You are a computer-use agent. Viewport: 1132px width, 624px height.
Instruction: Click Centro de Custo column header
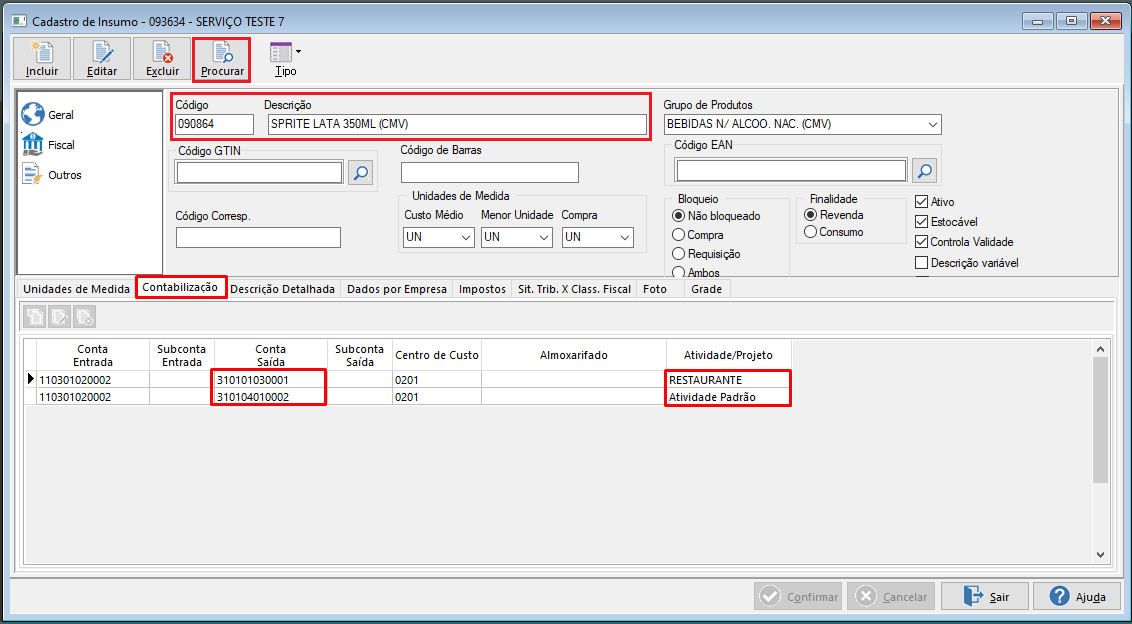point(437,355)
